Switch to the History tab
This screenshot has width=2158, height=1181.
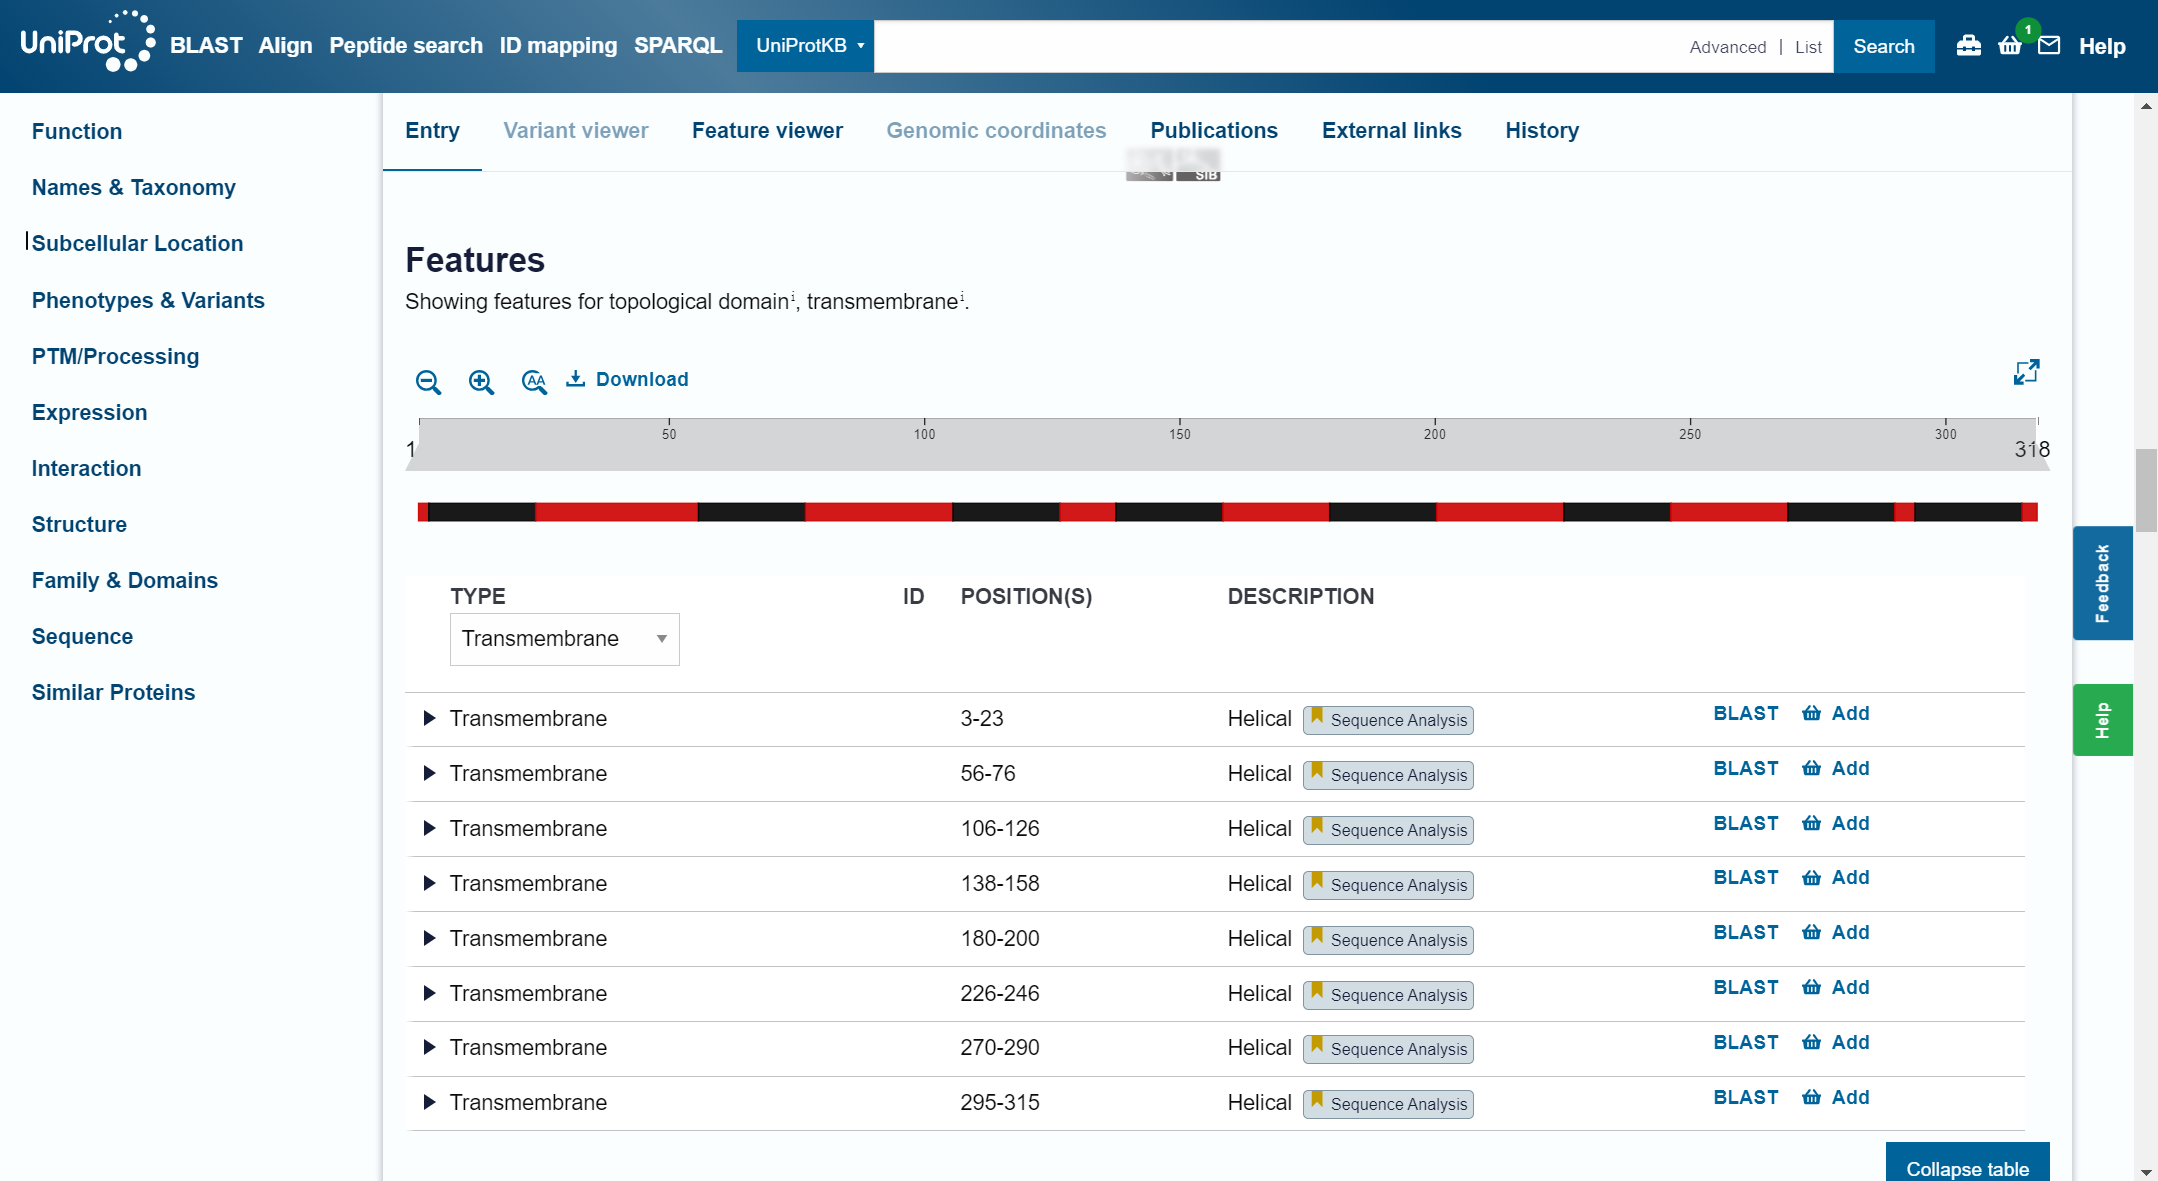coord(1541,131)
